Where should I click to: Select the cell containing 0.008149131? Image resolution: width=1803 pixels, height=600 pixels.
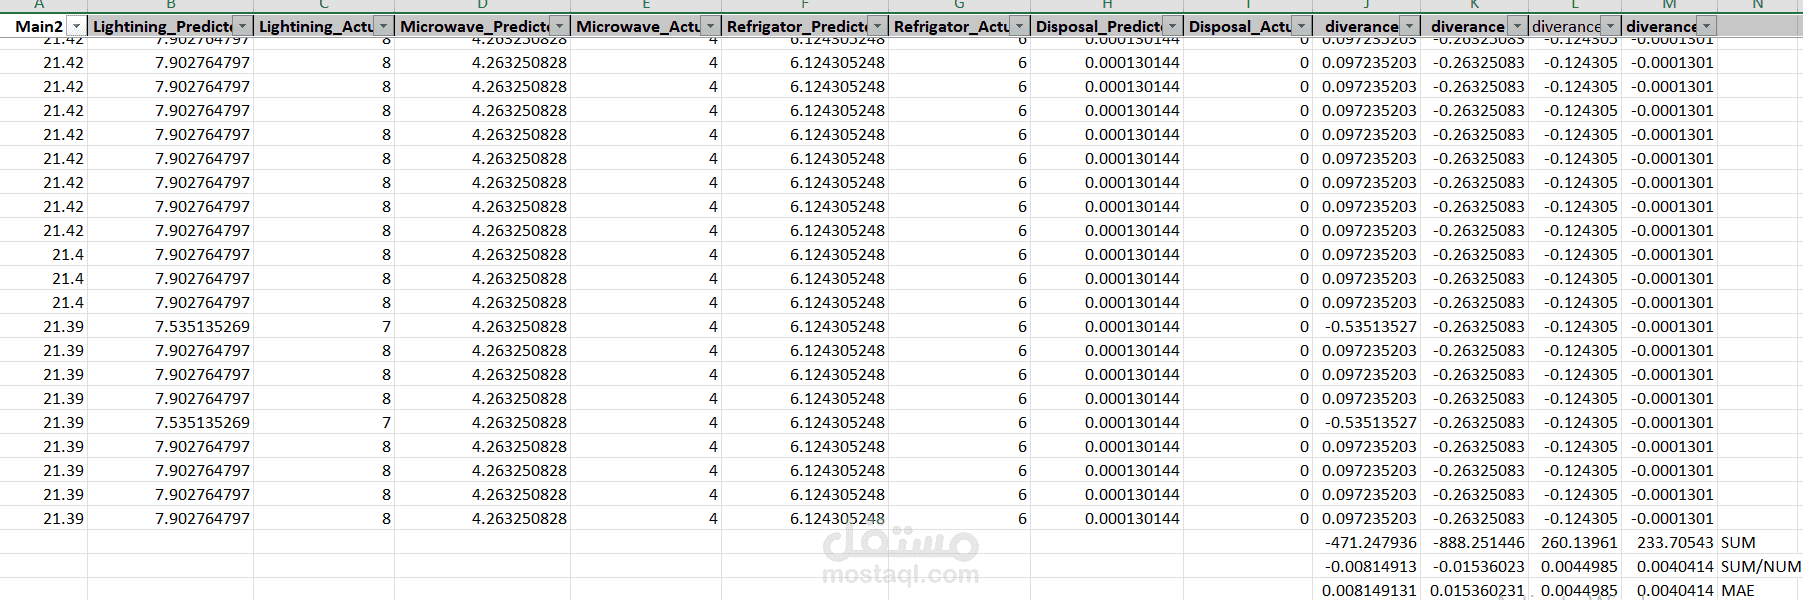1369,590
